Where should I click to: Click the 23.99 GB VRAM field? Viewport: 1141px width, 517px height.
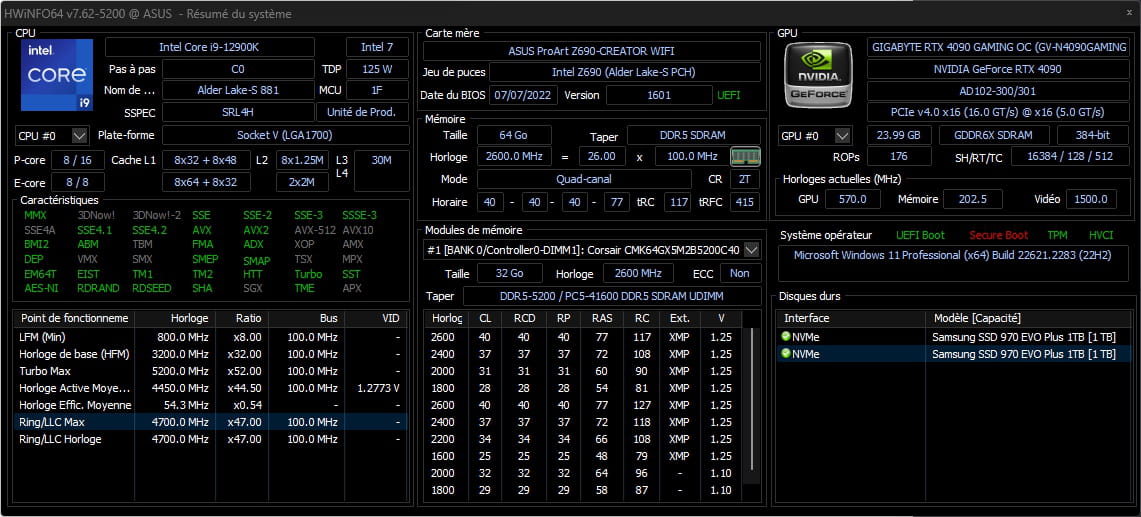pos(899,136)
